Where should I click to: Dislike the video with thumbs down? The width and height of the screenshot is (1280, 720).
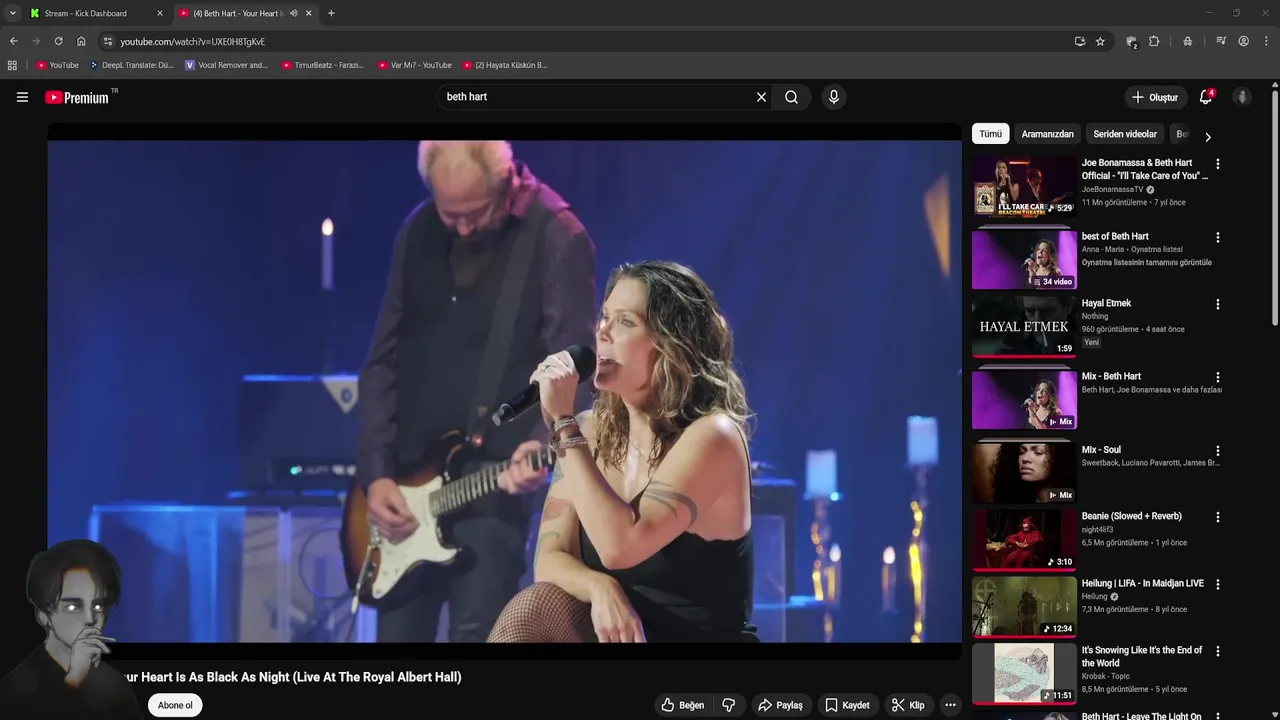pyautogui.click(x=728, y=705)
